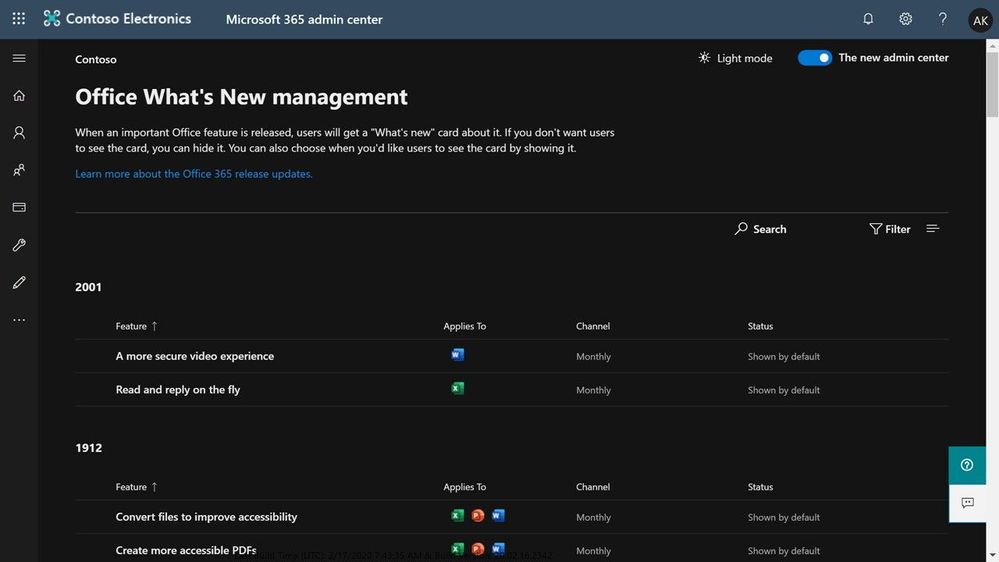The width and height of the screenshot is (999, 562).
Task: Open the notifications bell
Action: pos(868,19)
